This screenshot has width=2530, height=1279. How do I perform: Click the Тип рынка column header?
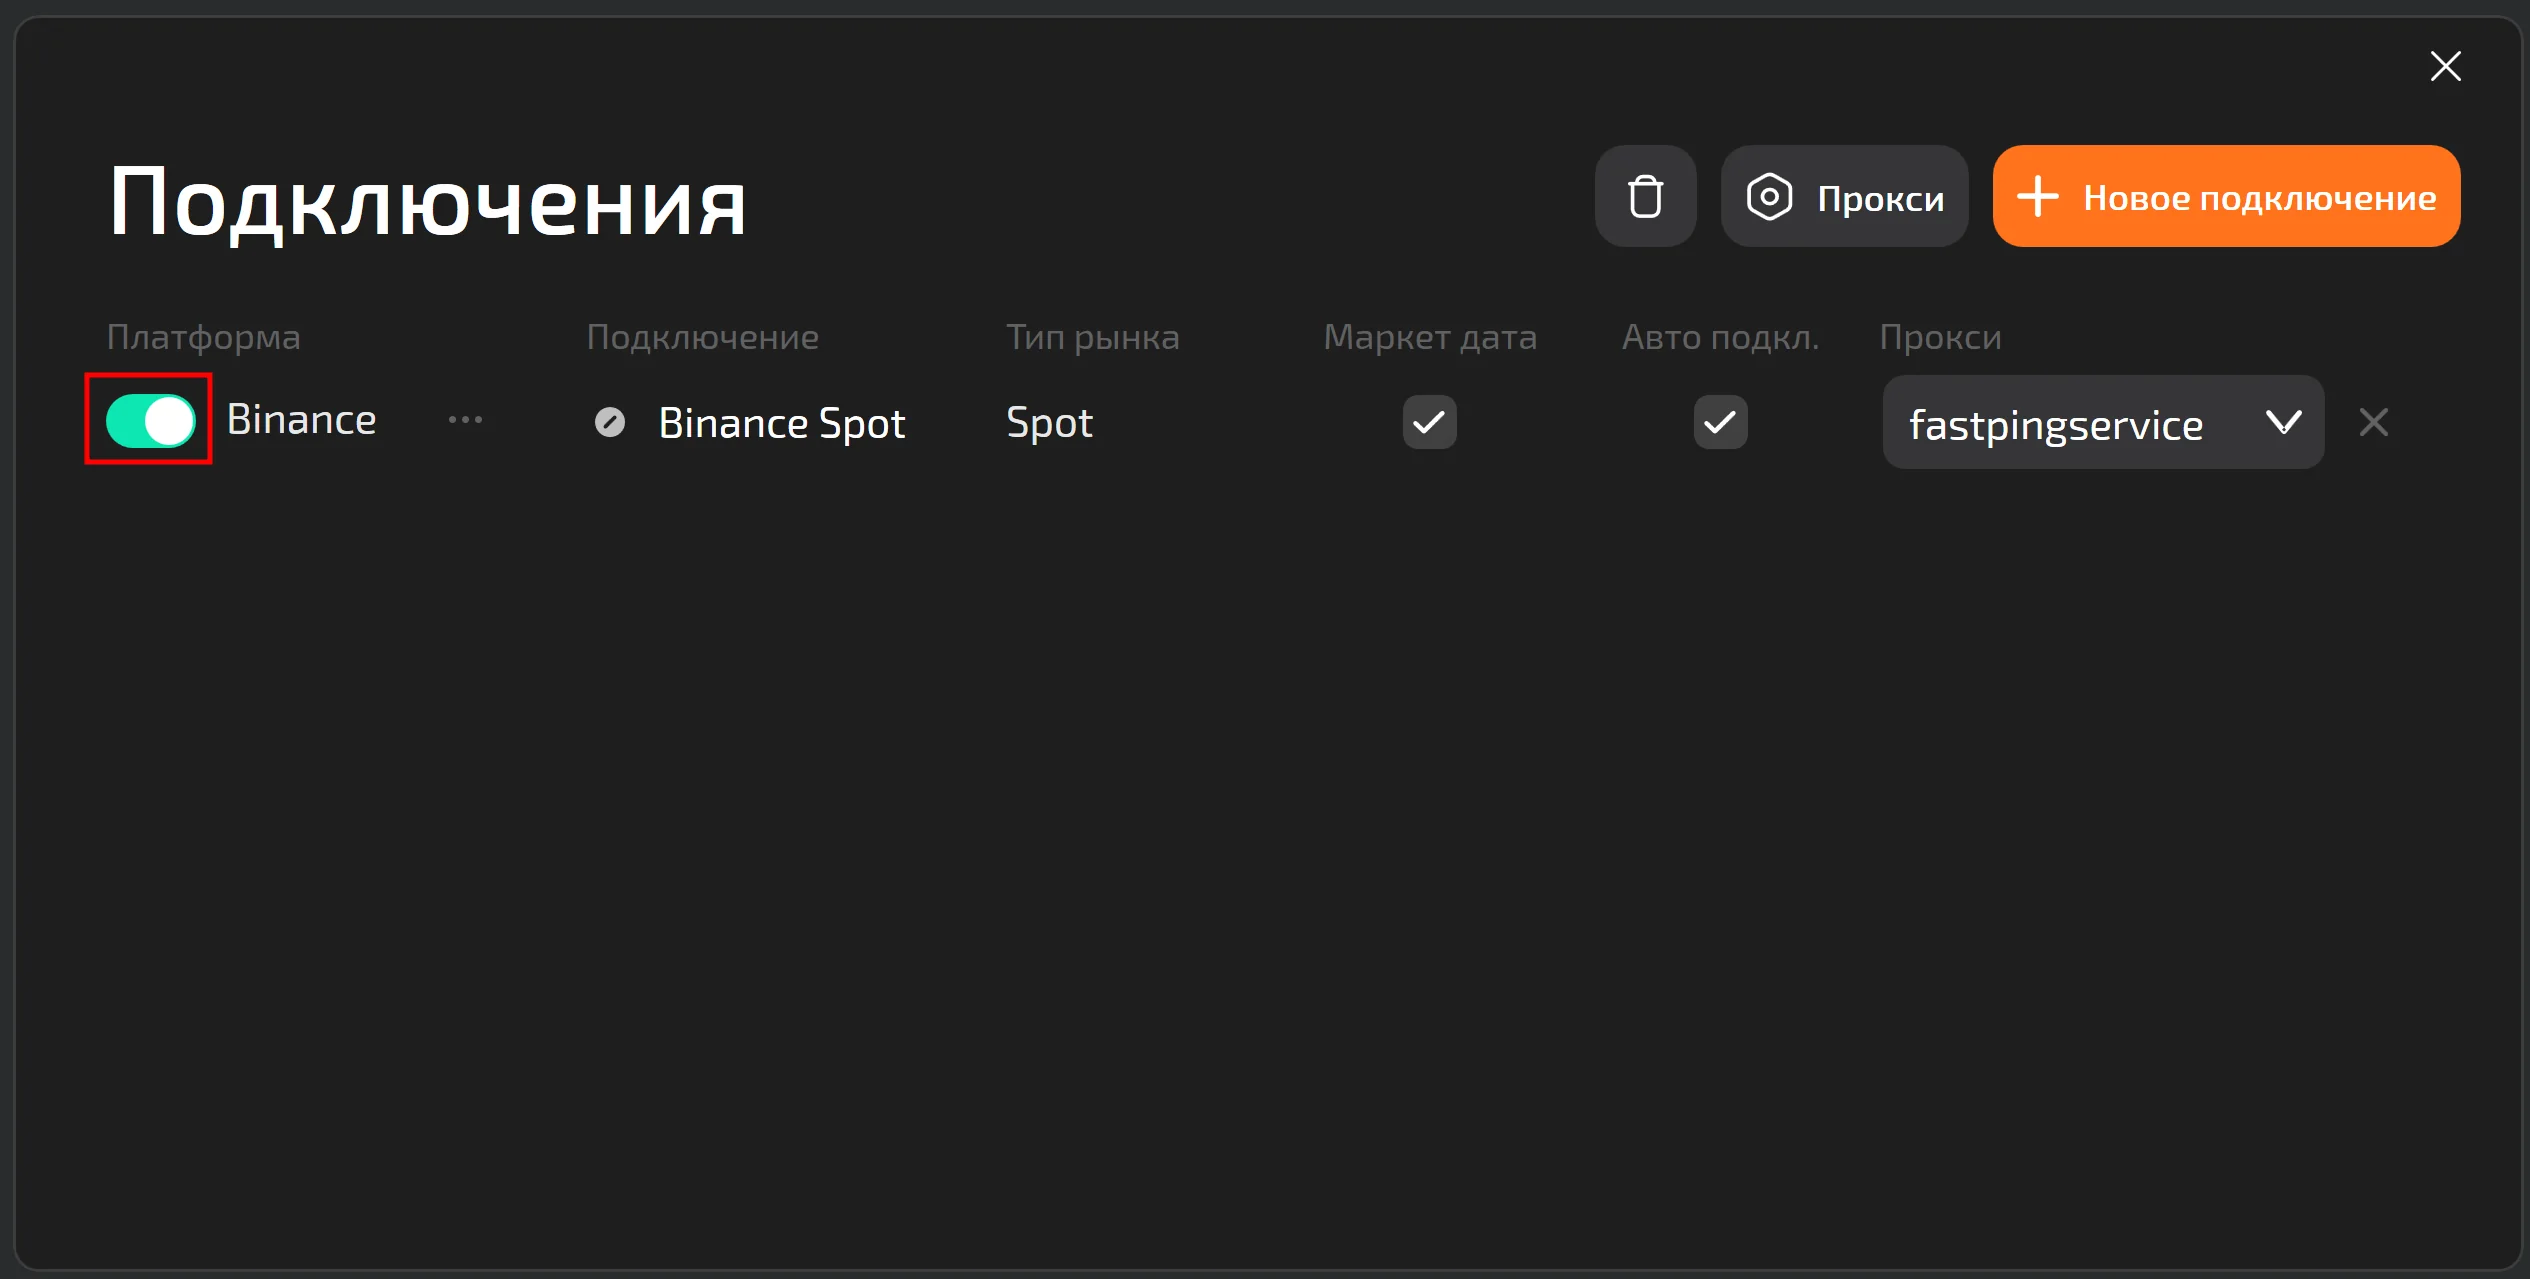coord(1092,337)
